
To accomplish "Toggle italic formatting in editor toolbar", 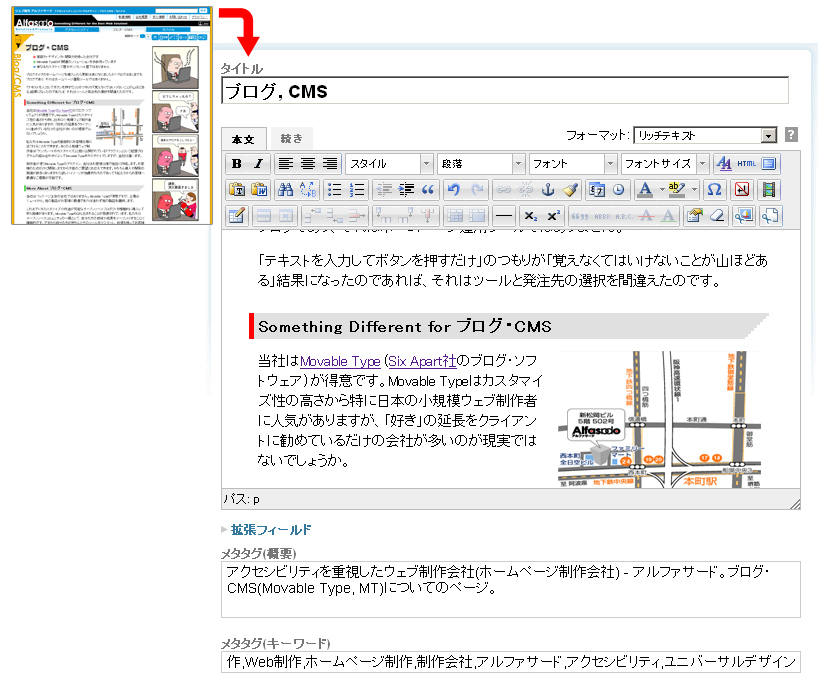I will pos(258,164).
